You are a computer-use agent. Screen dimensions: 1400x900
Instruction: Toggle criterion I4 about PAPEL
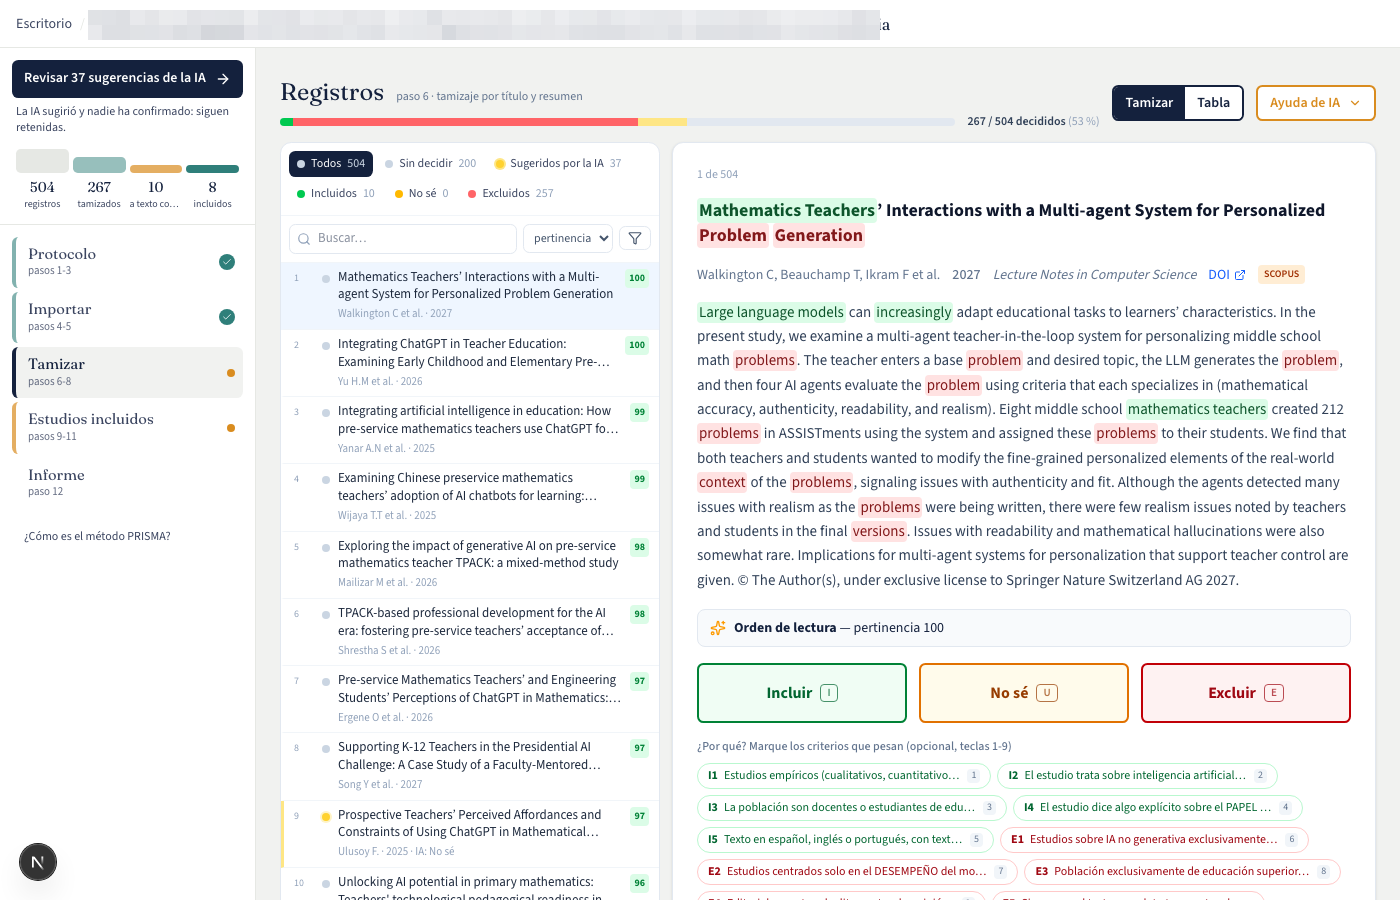(x=1158, y=808)
